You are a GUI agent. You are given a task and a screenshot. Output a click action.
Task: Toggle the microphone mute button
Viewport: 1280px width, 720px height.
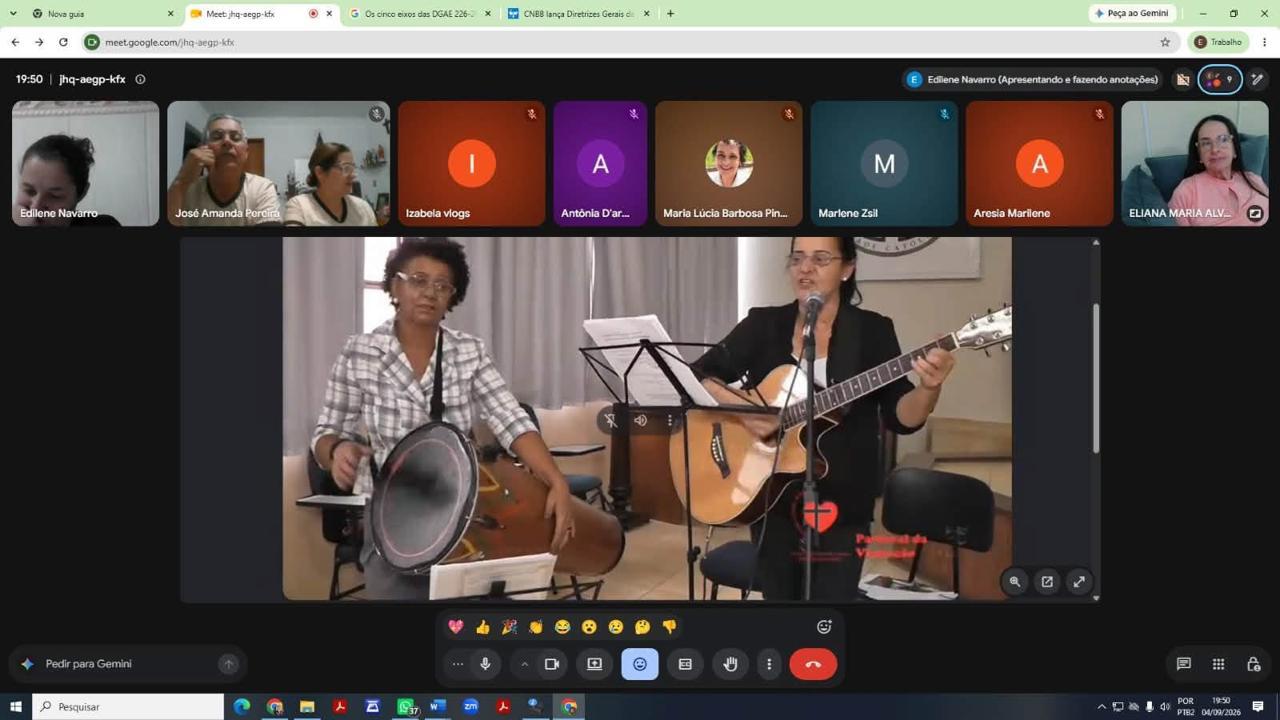(x=485, y=664)
